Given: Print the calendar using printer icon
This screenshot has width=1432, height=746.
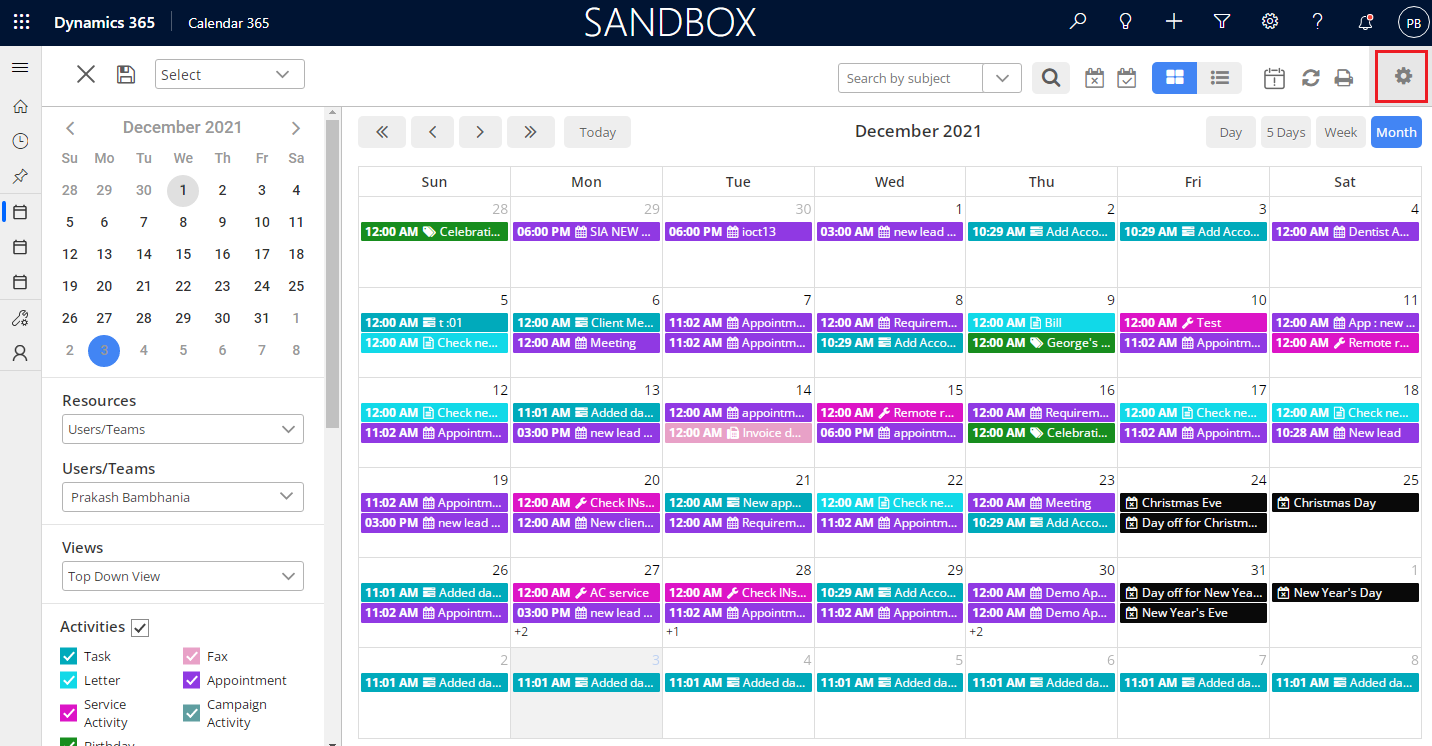Looking at the screenshot, I should tap(1344, 78).
